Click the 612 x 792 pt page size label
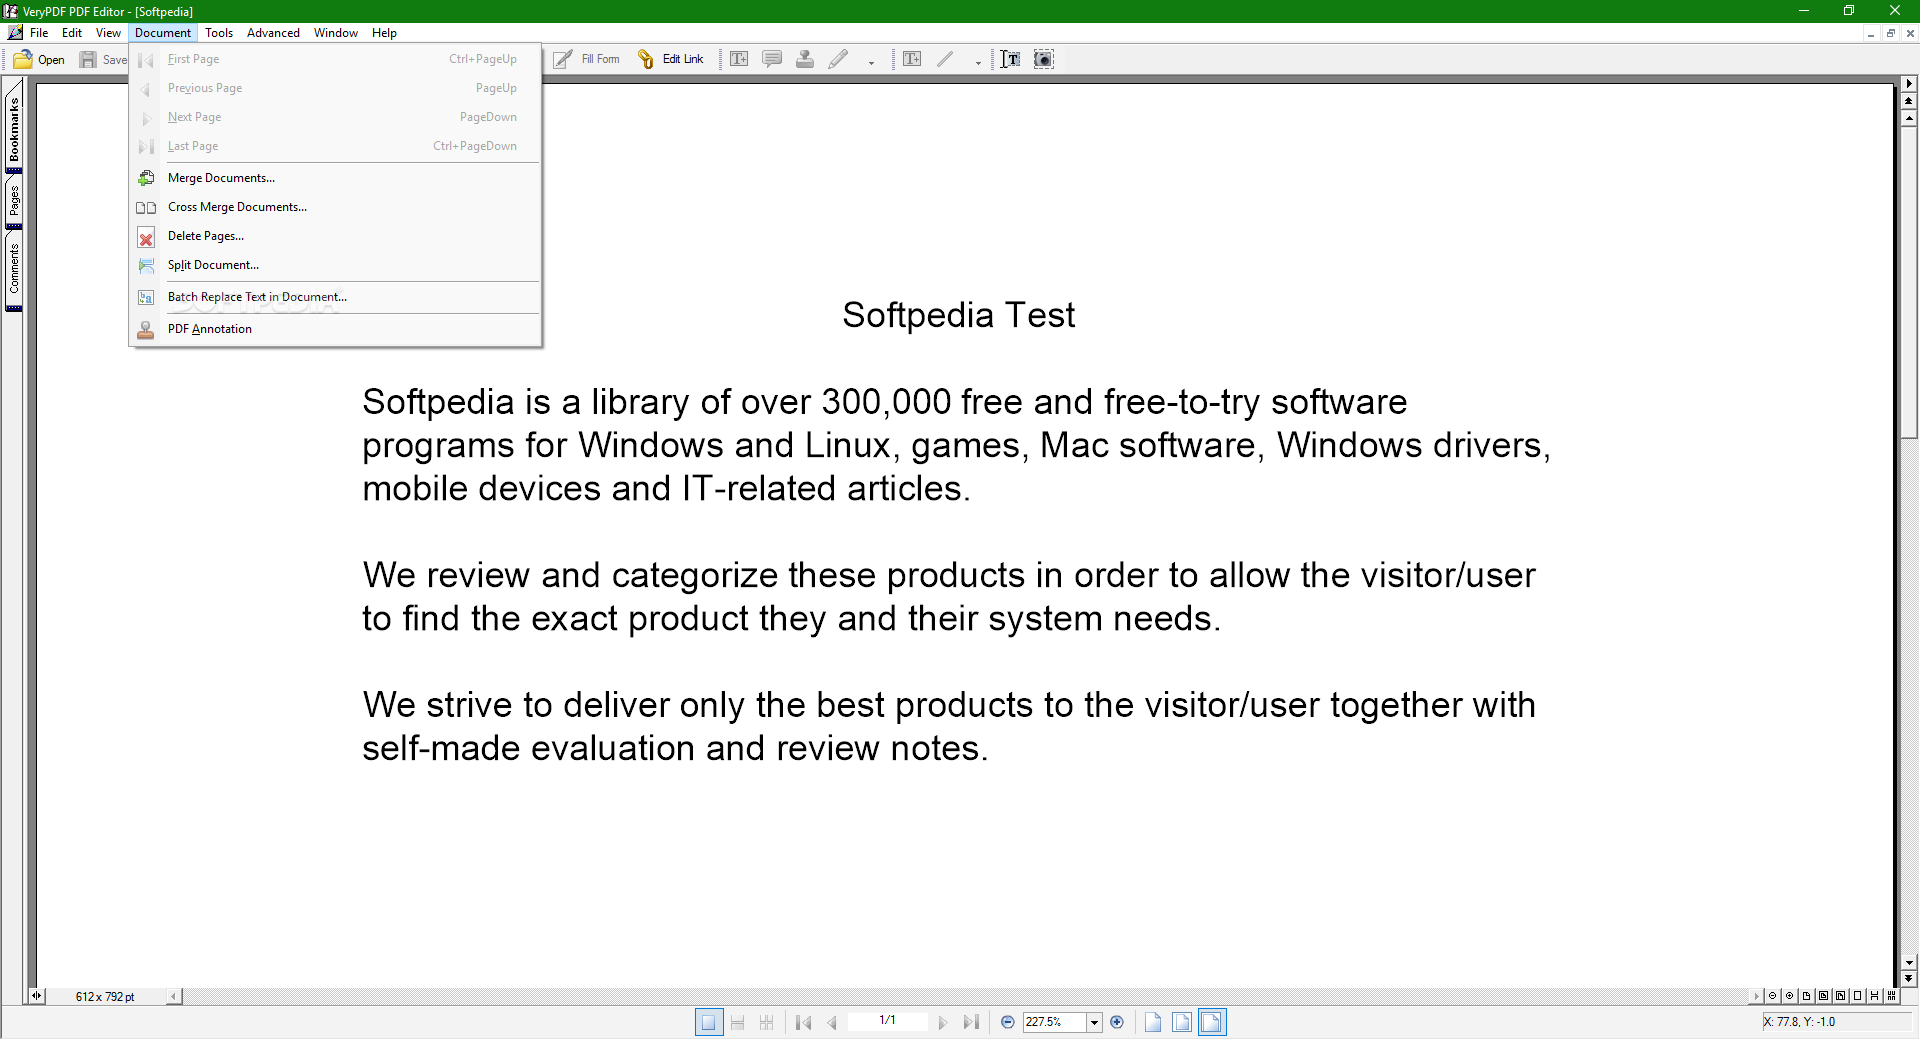 click(105, 997)
